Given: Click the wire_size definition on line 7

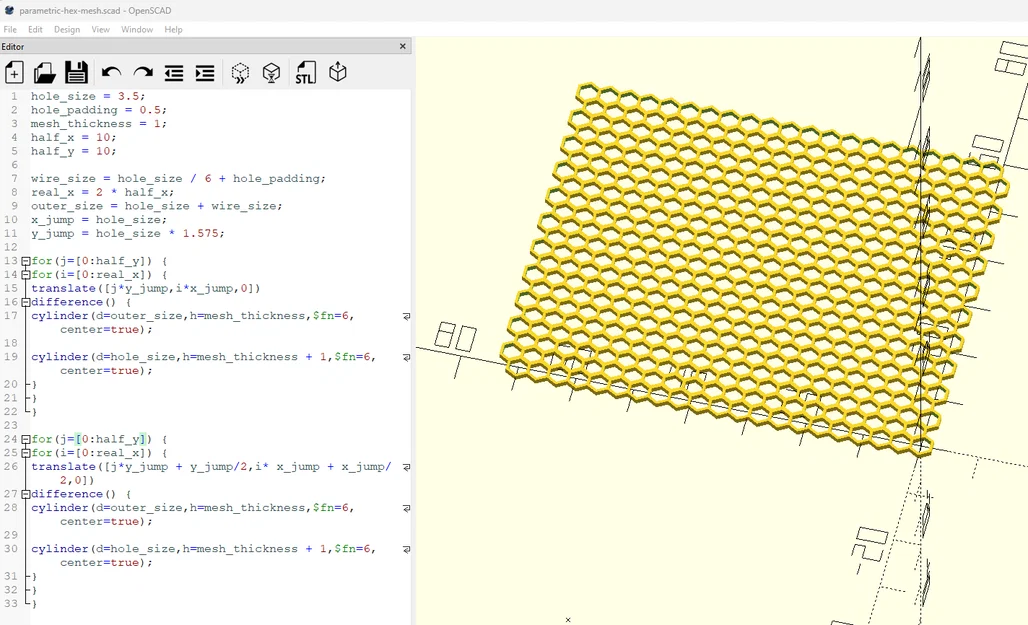Looking at the screenshot, I should click(x=178, y=178).
